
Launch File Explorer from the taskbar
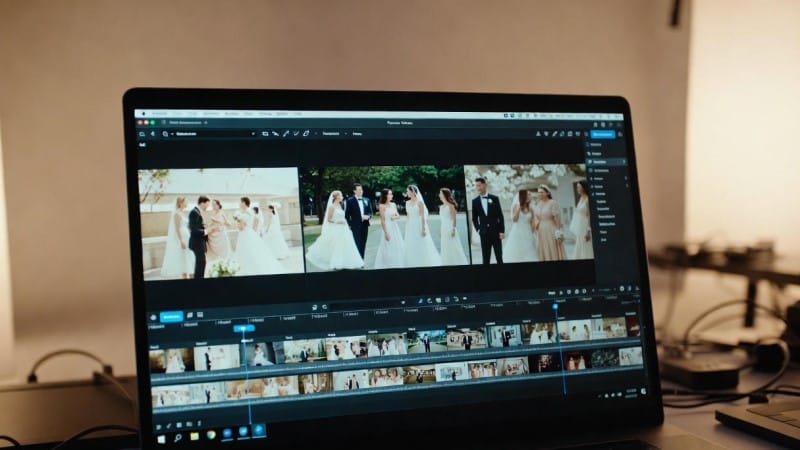click(x=194, y=436)
